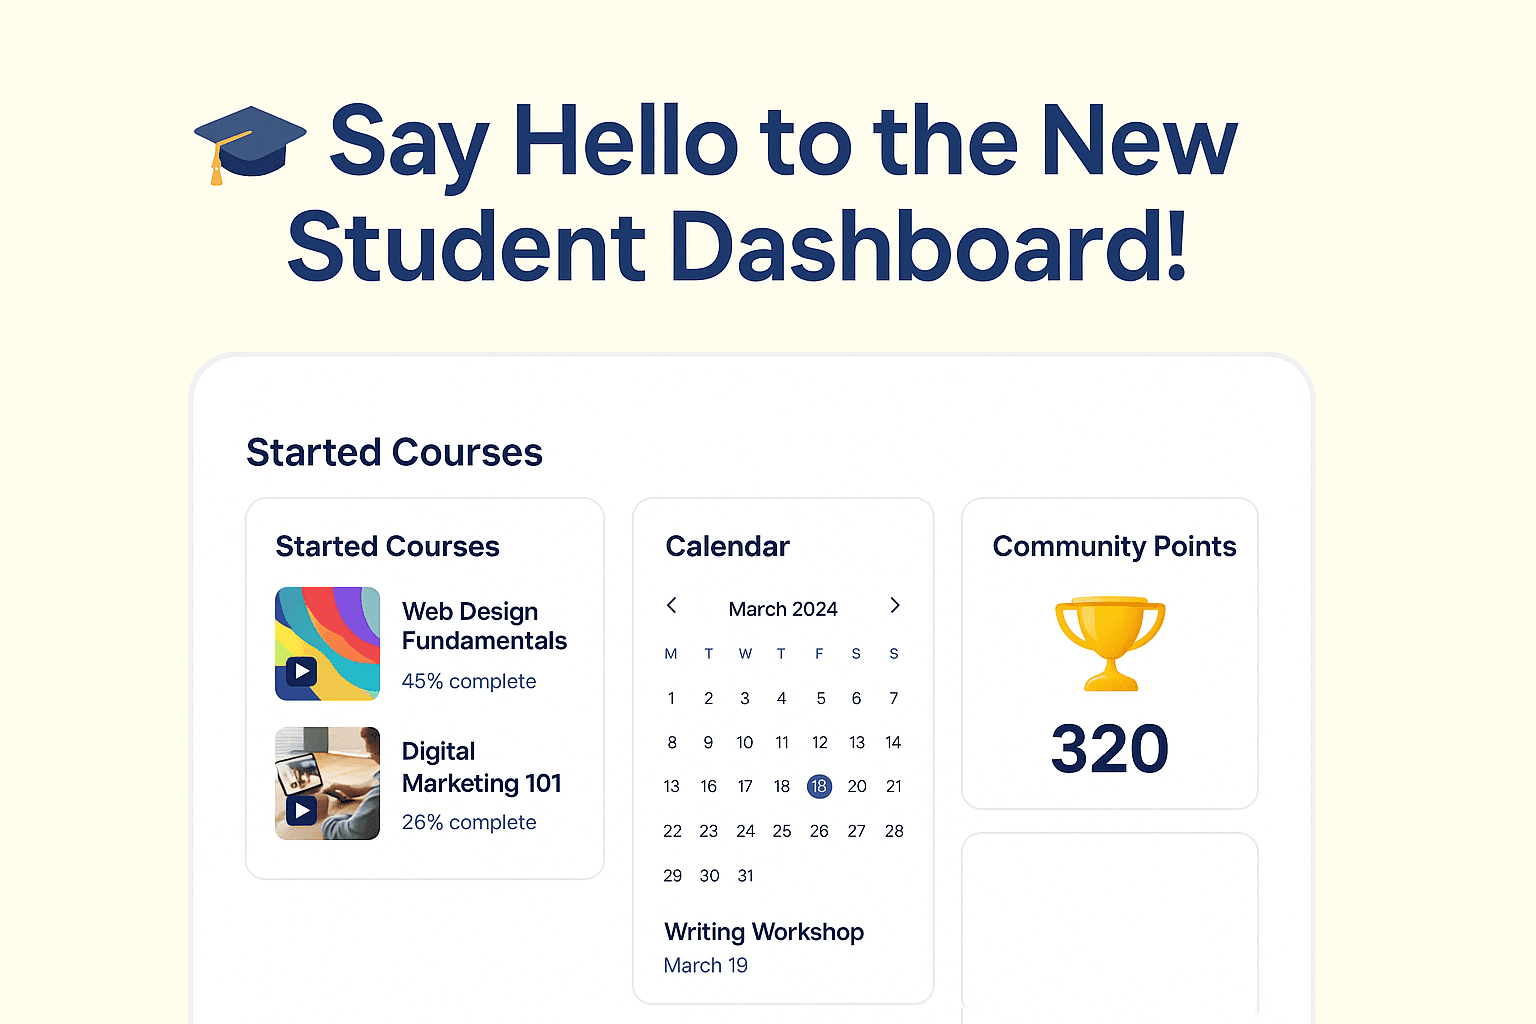Open the Web Design Fundamentals course title

[x=484, y=626]
